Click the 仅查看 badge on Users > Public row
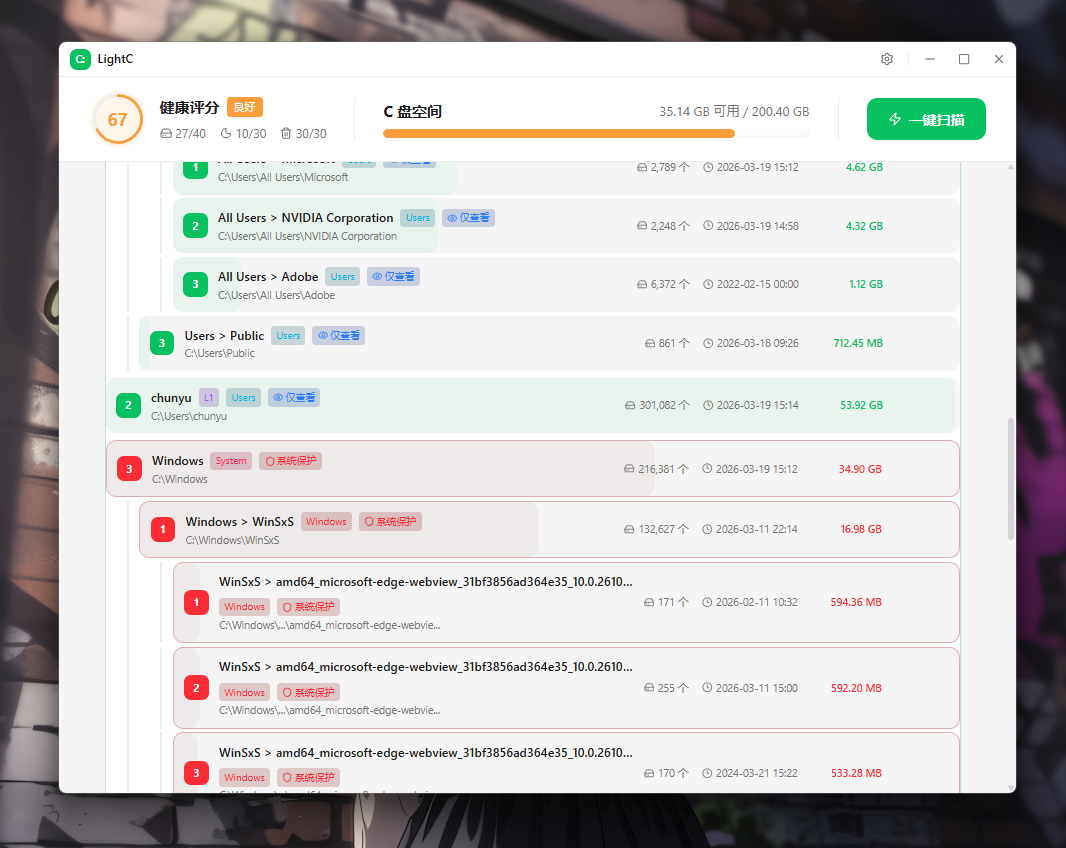Screen dimensions: 1066x848 coord(339,335)
